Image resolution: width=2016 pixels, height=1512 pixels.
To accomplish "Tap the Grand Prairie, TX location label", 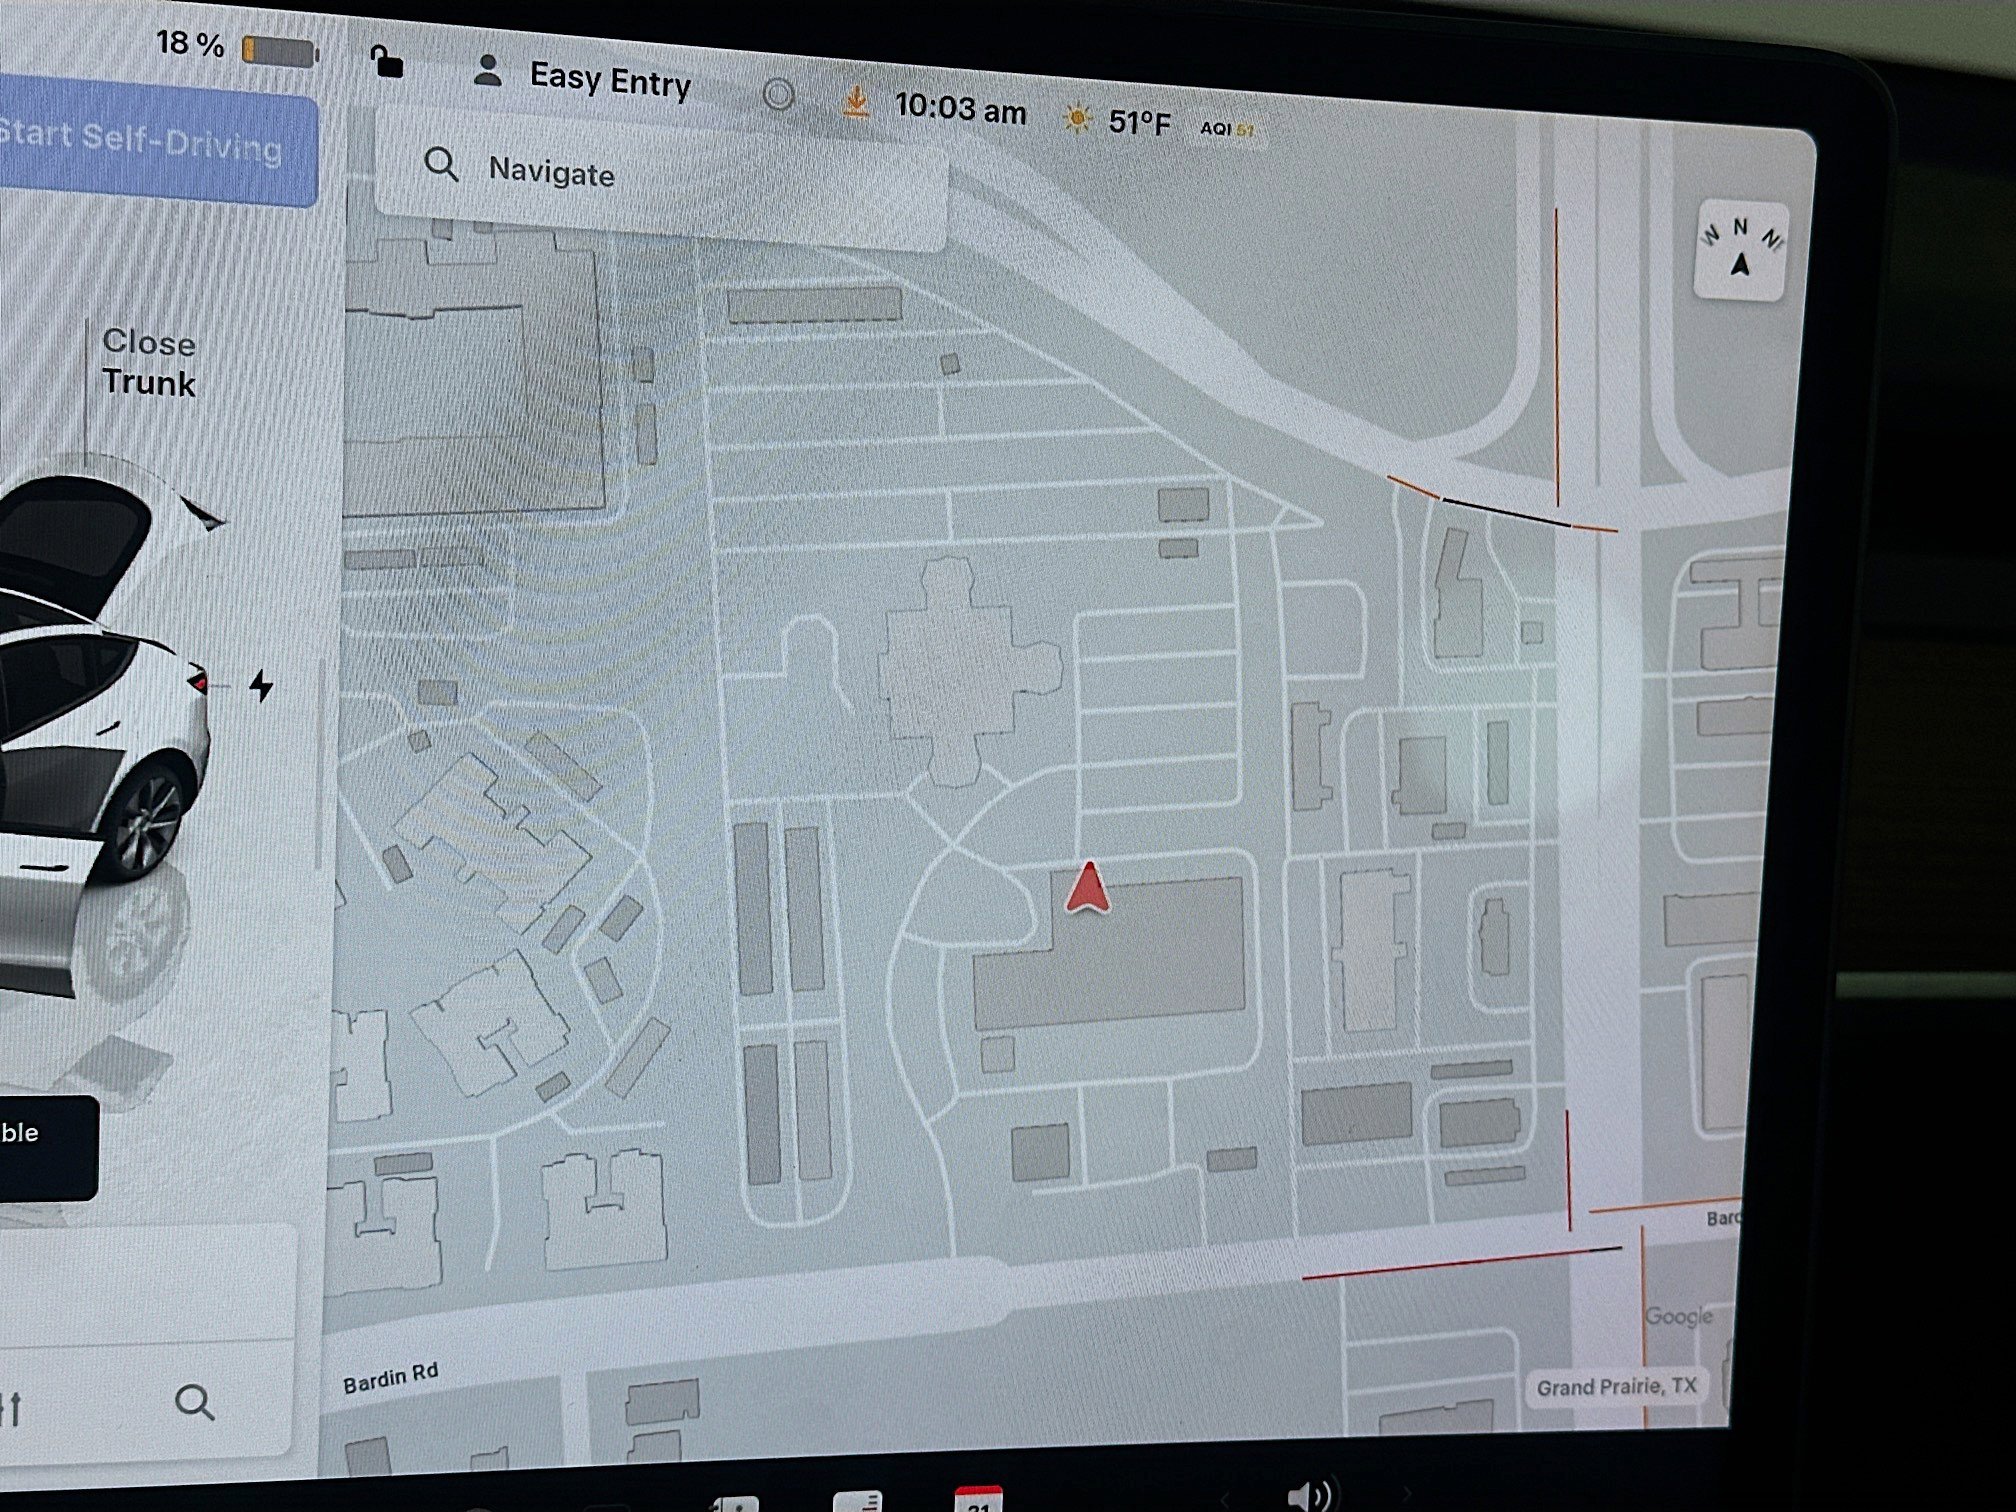I will pyautogui.click(x=1616, y=1386).
